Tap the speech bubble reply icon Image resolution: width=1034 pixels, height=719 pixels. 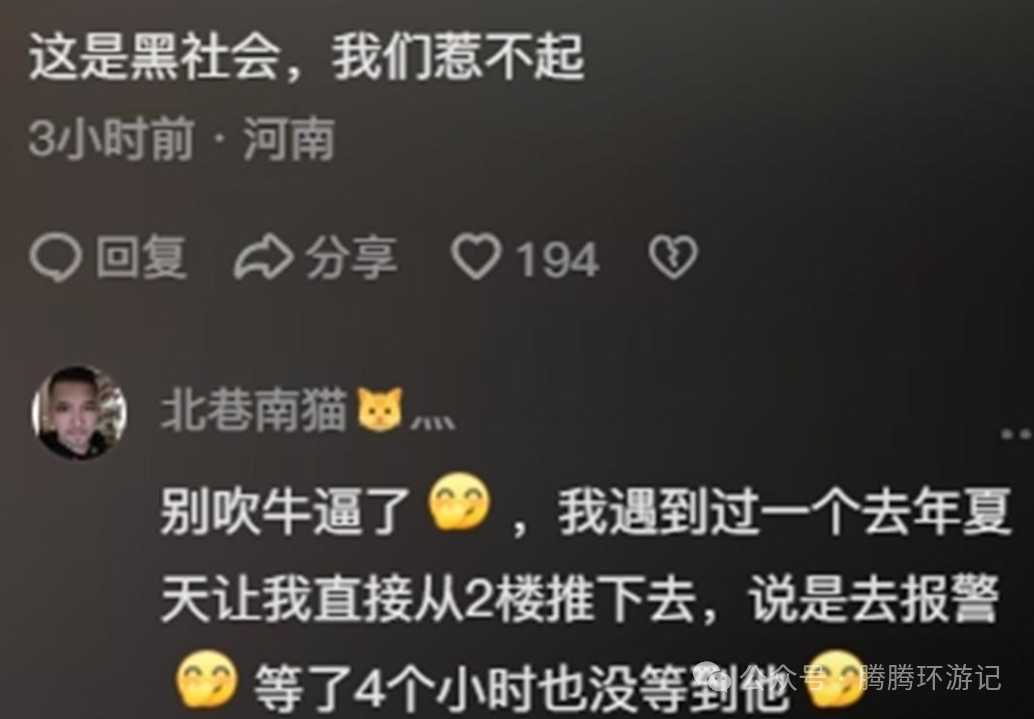55,259
